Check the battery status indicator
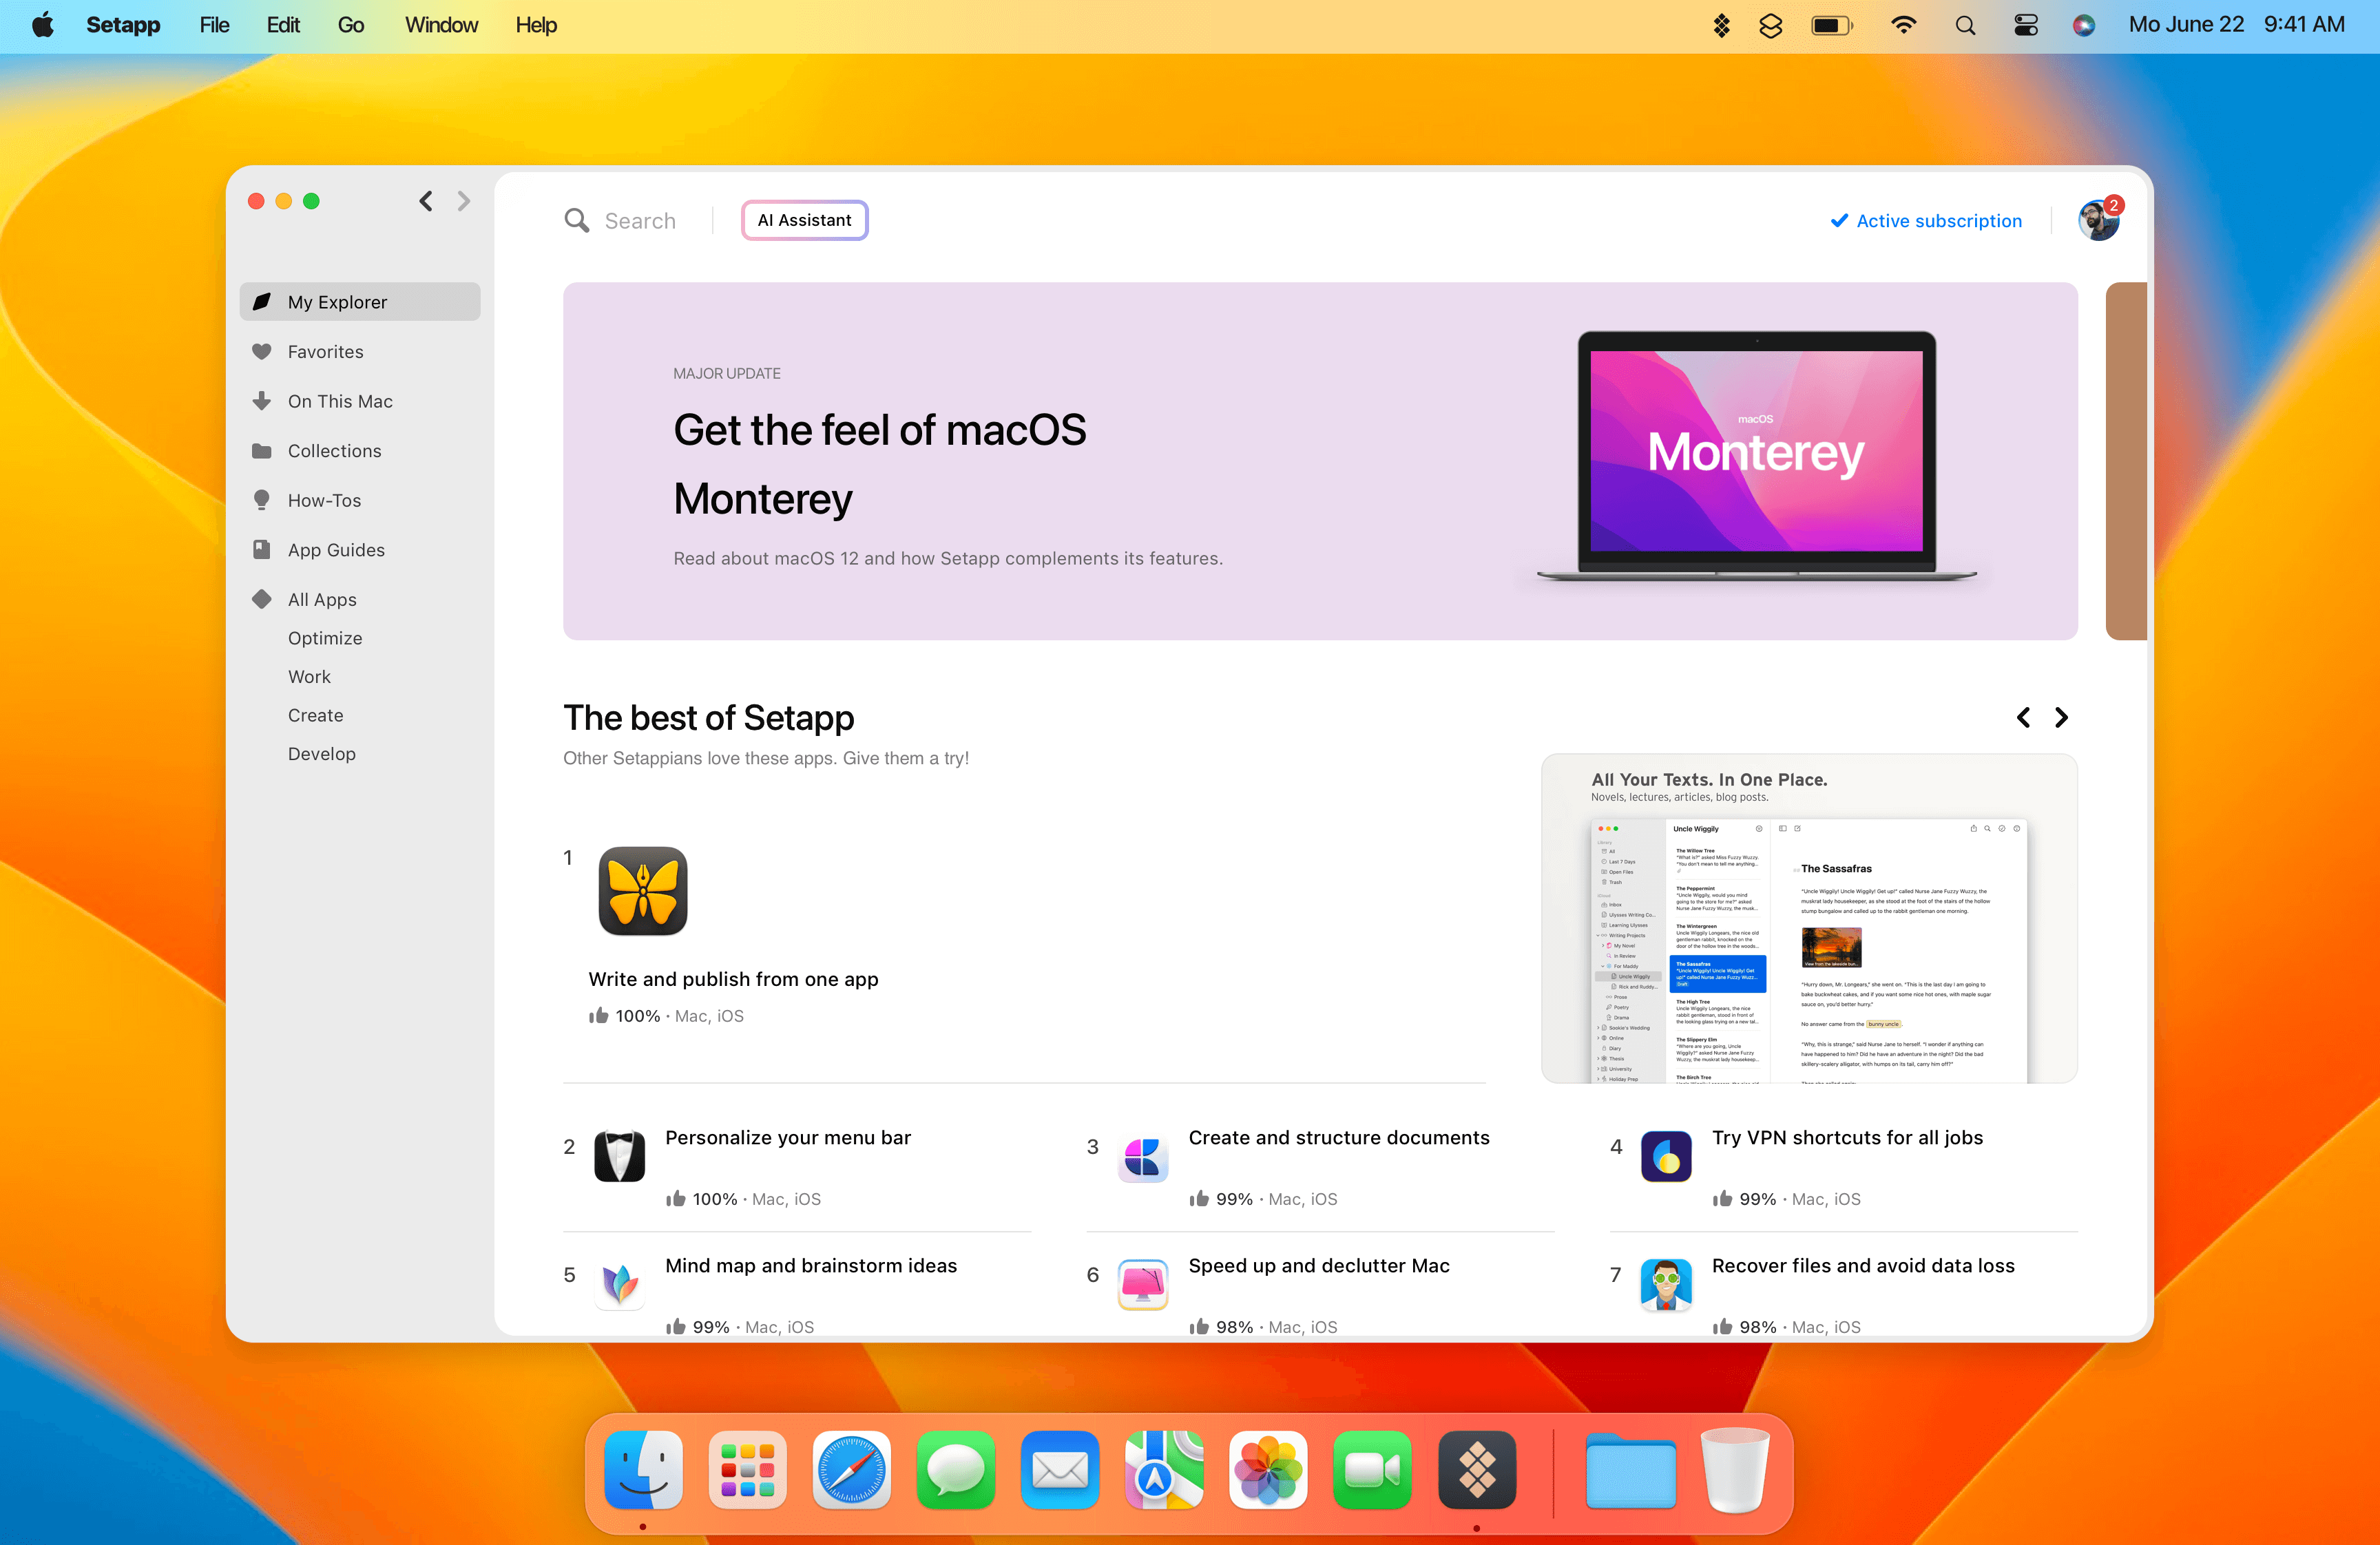Image resolution: width=2380 pixels, height=1545 pixels. (x=1832, y=25)
